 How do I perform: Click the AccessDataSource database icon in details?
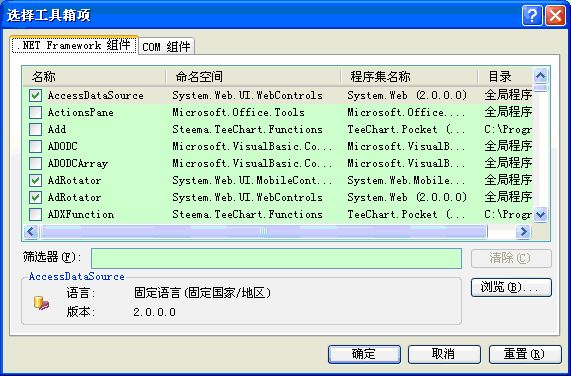pyautogui.click(x=41, y=303)
